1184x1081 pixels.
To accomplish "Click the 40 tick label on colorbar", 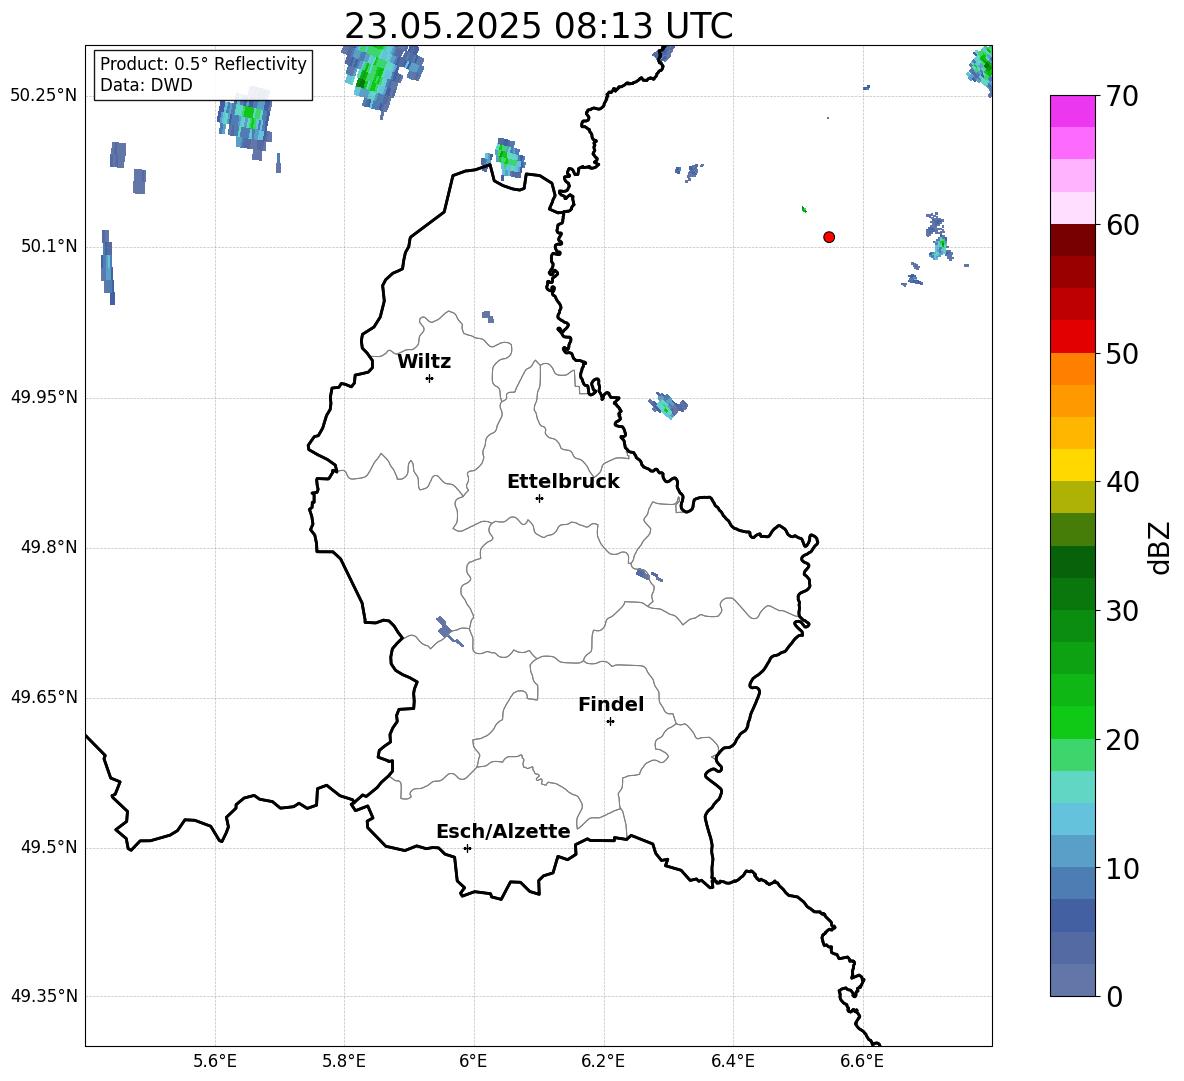I will [1122, 482].
